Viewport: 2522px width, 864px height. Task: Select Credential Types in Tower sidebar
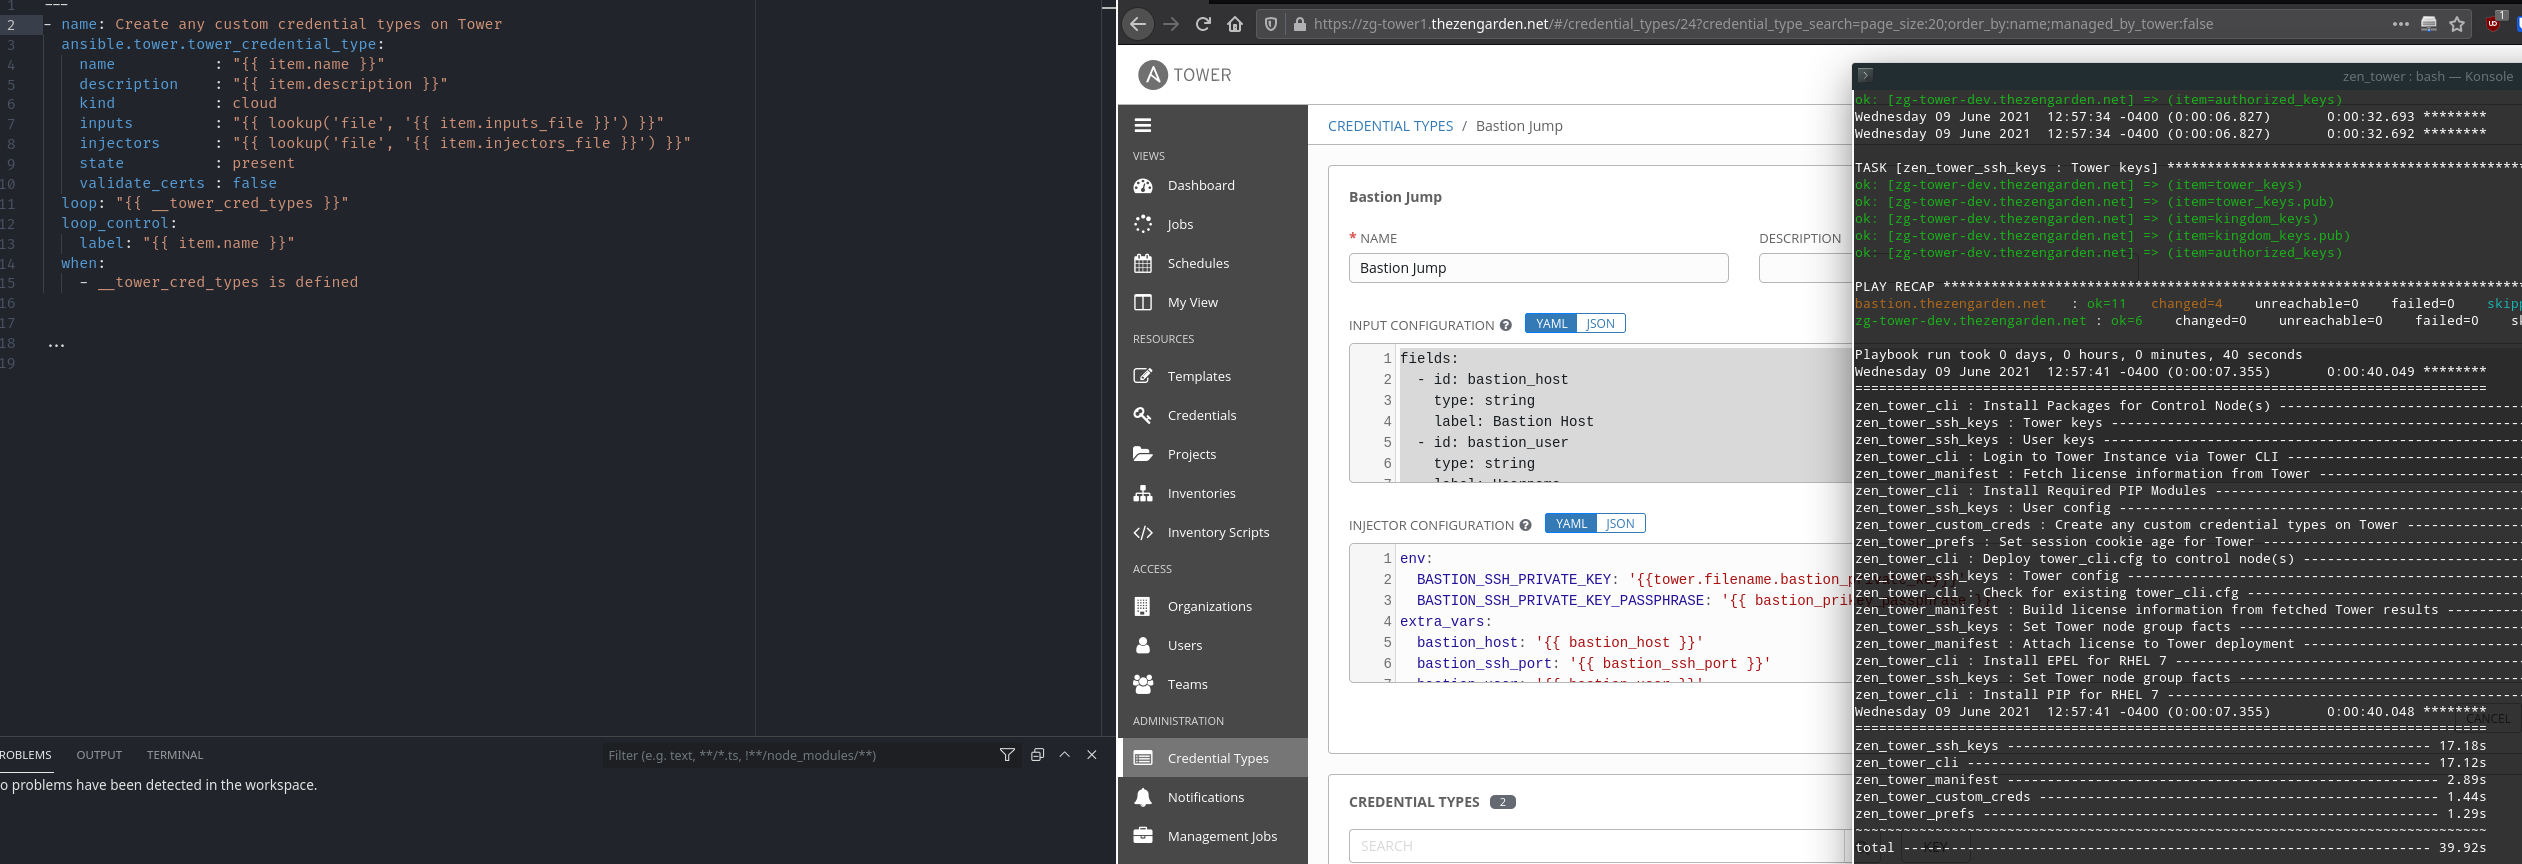(x=1213, y=758)
